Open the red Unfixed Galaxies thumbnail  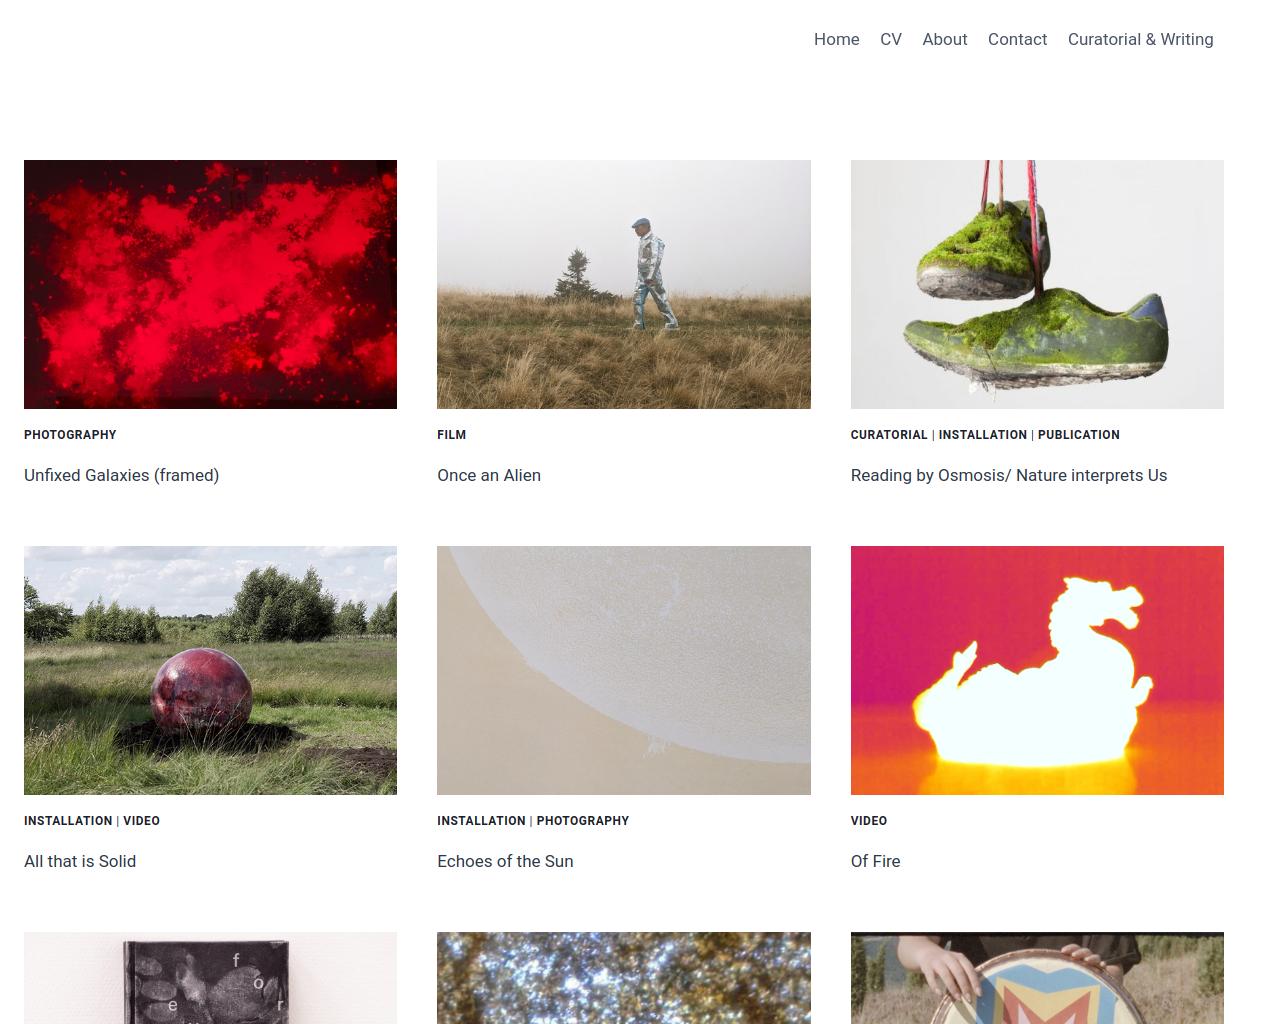click(210, 284)
